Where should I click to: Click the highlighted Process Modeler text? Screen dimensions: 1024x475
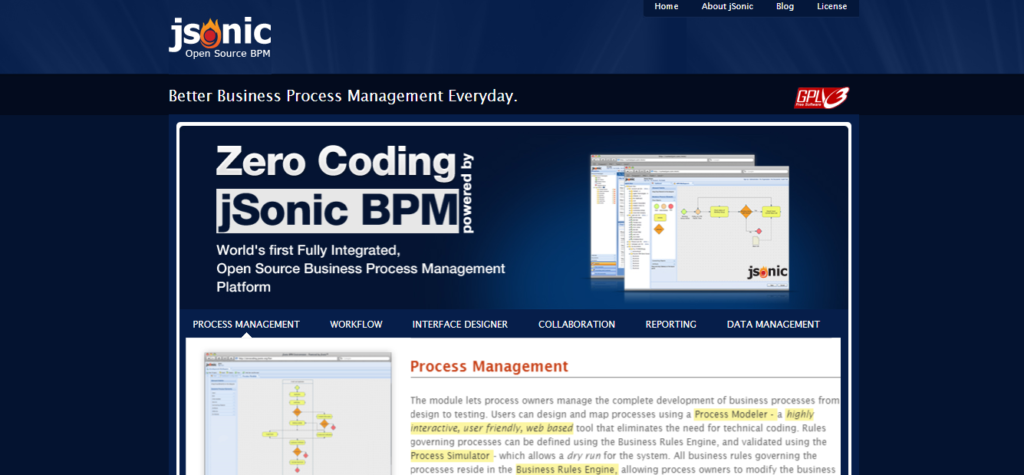(x=734, y=414)
